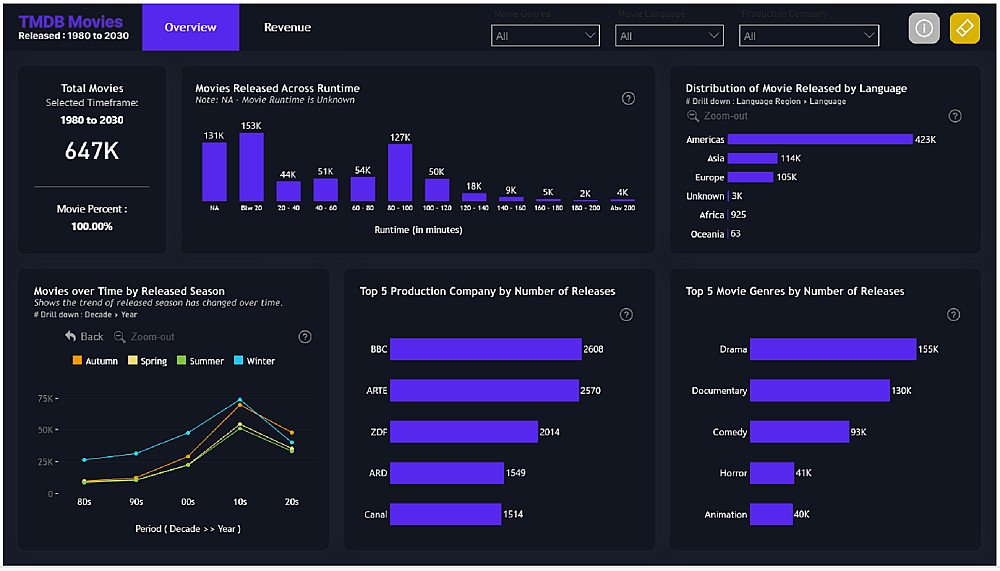
Task: Click the 00s label on time axis
Action: [188, 502]
